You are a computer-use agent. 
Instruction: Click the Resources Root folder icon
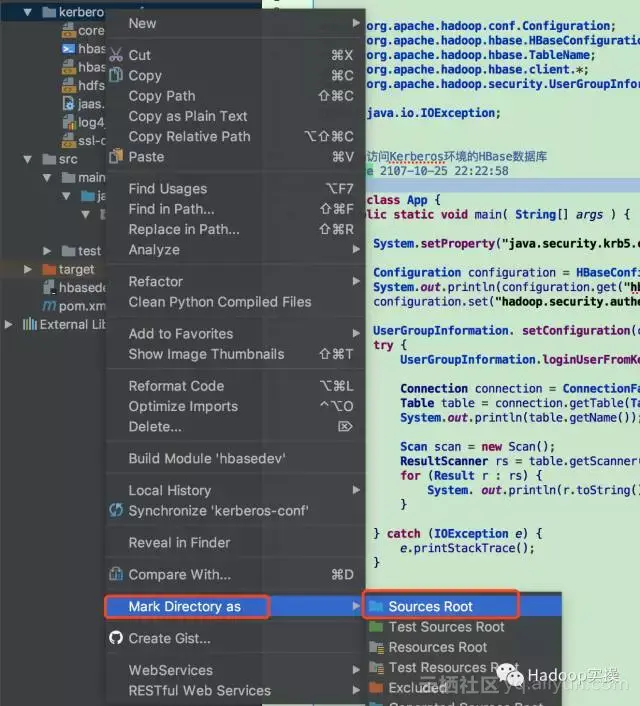tap(376, 647)
